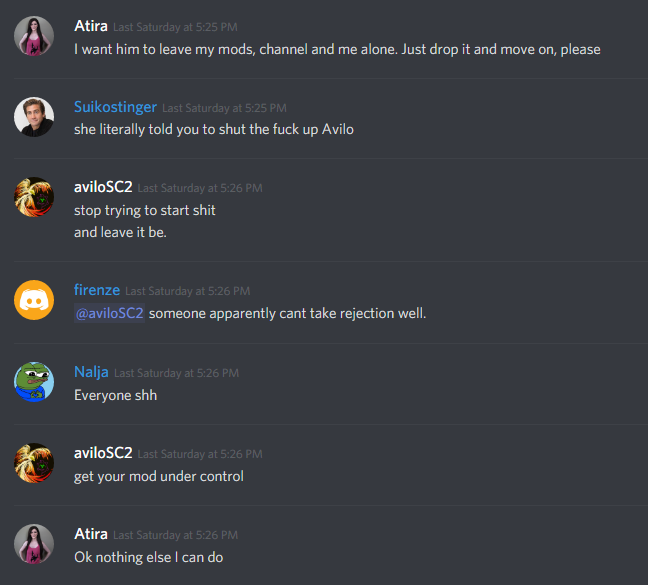Open Suikostinger's profile picture
Viewport: 648px width, 585px height.
[34, 117]
